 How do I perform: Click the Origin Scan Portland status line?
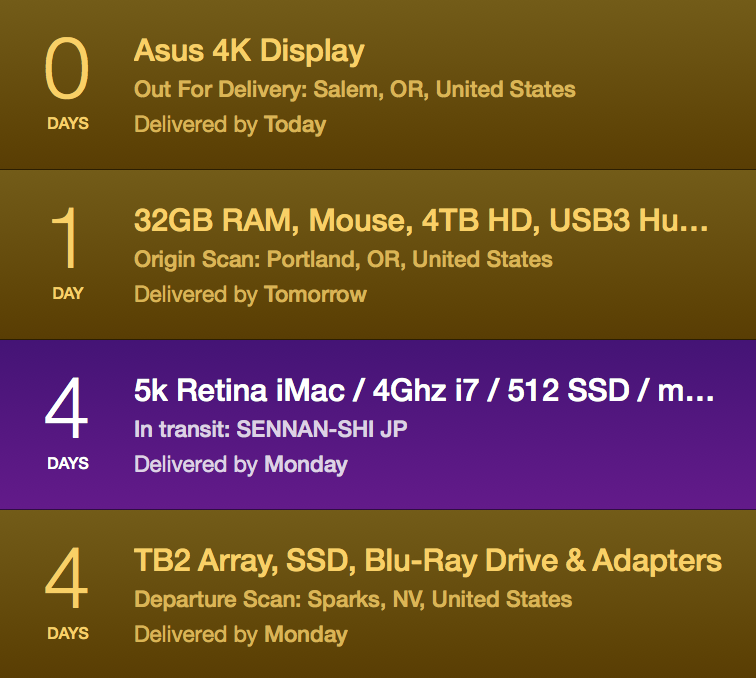coord(343,259)
